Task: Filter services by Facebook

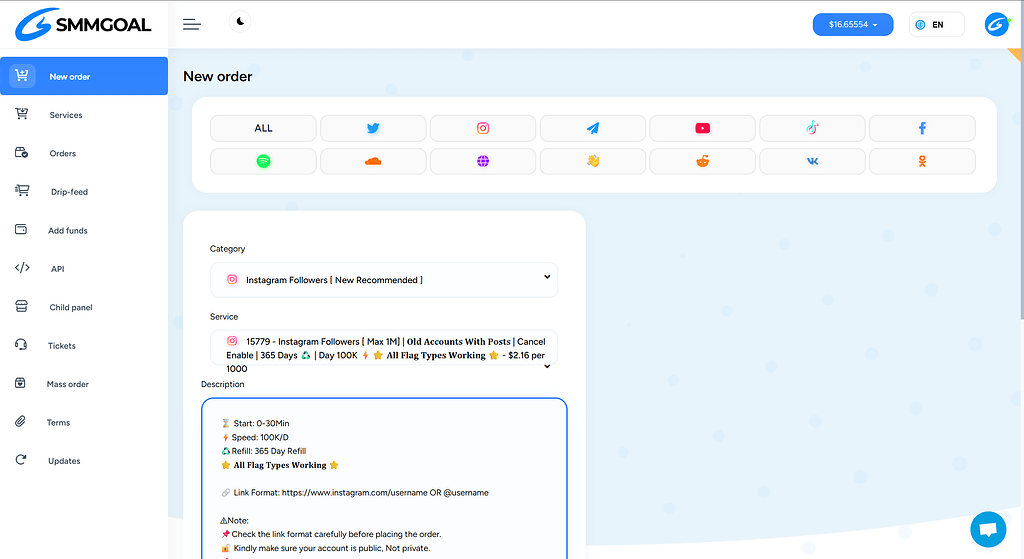Action: pyautogui.click(x=922, y=128)
